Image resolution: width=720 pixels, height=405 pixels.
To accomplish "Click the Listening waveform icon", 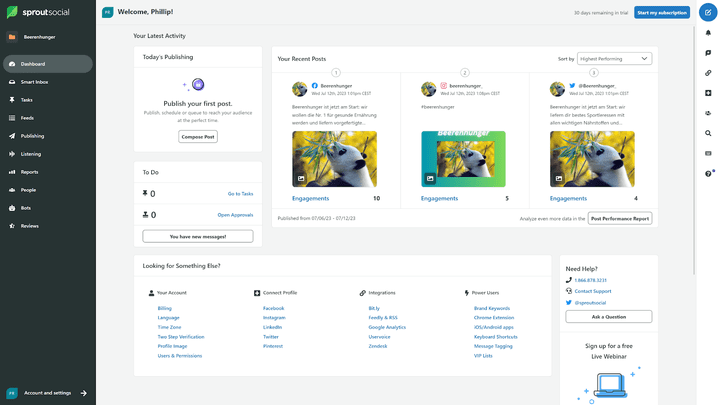I will coord(12,154).
